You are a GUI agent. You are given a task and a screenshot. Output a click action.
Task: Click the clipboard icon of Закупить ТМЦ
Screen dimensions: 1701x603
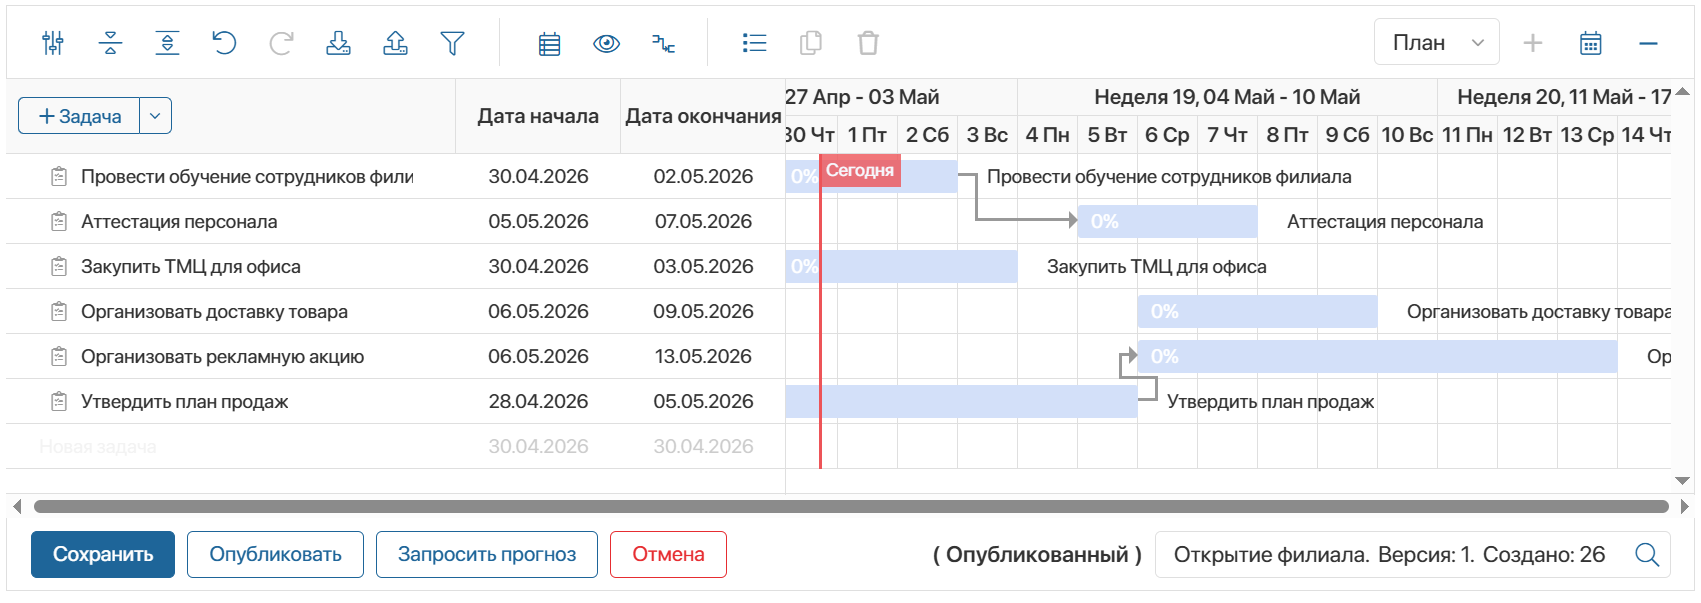click(59, 266)
